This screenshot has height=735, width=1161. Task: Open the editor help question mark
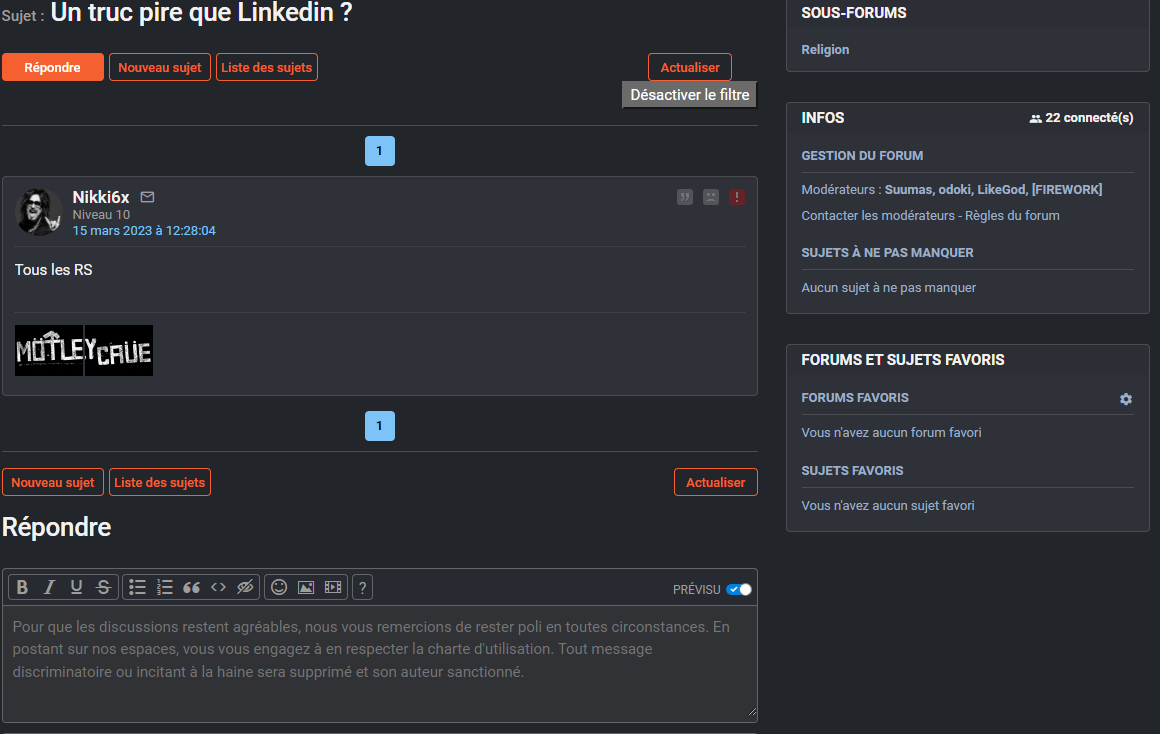click(362, 588)
